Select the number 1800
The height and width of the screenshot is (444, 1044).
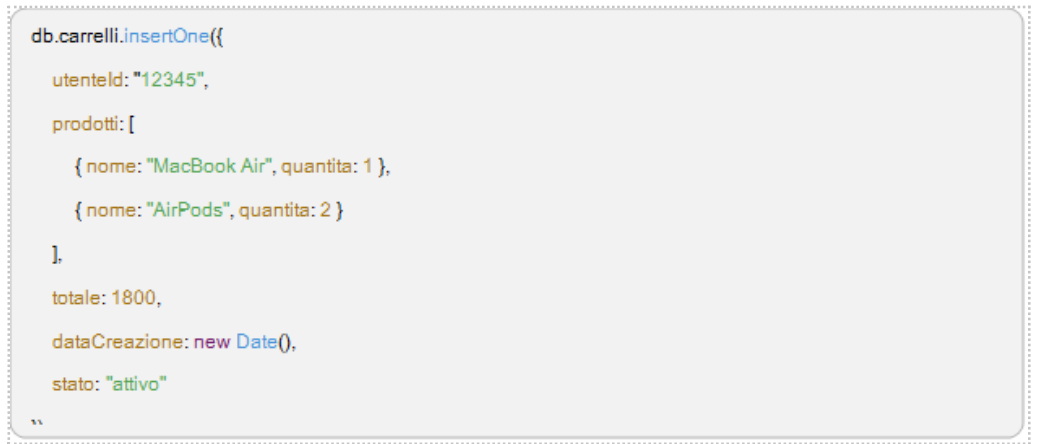(134, 298)
